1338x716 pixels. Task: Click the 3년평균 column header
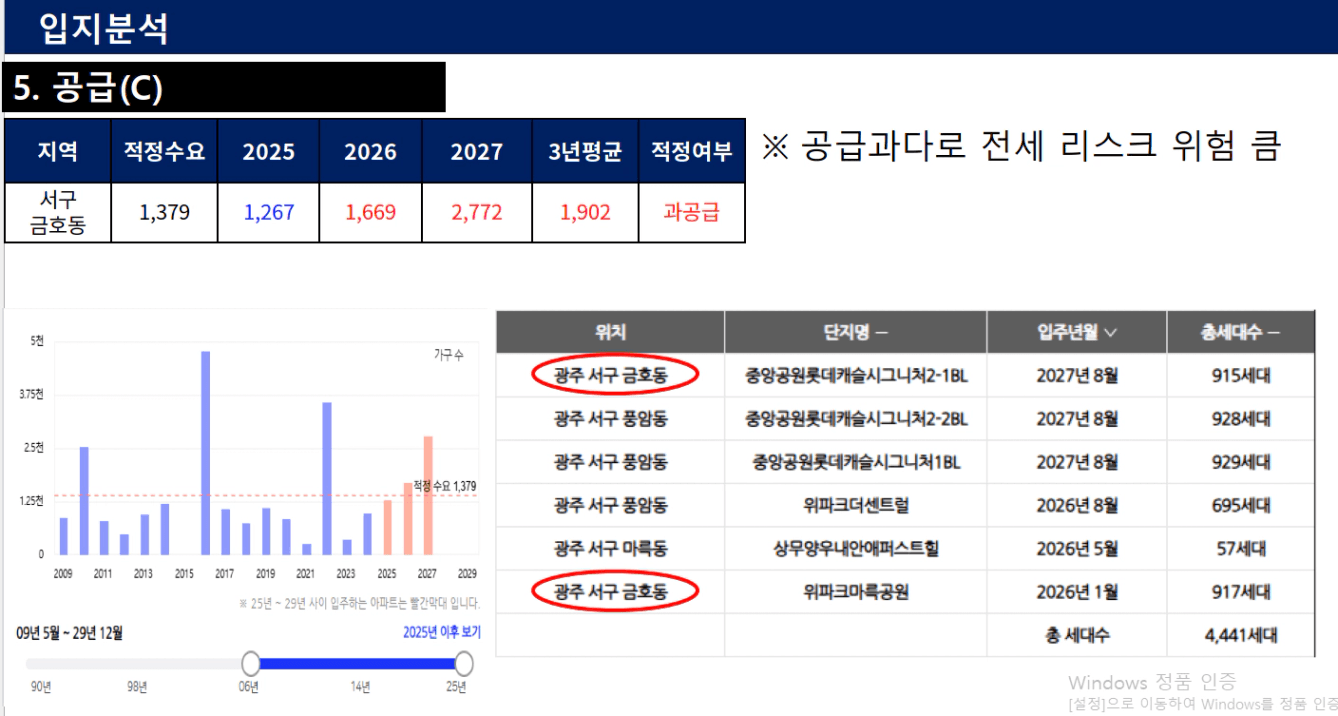tap(585, 152)
